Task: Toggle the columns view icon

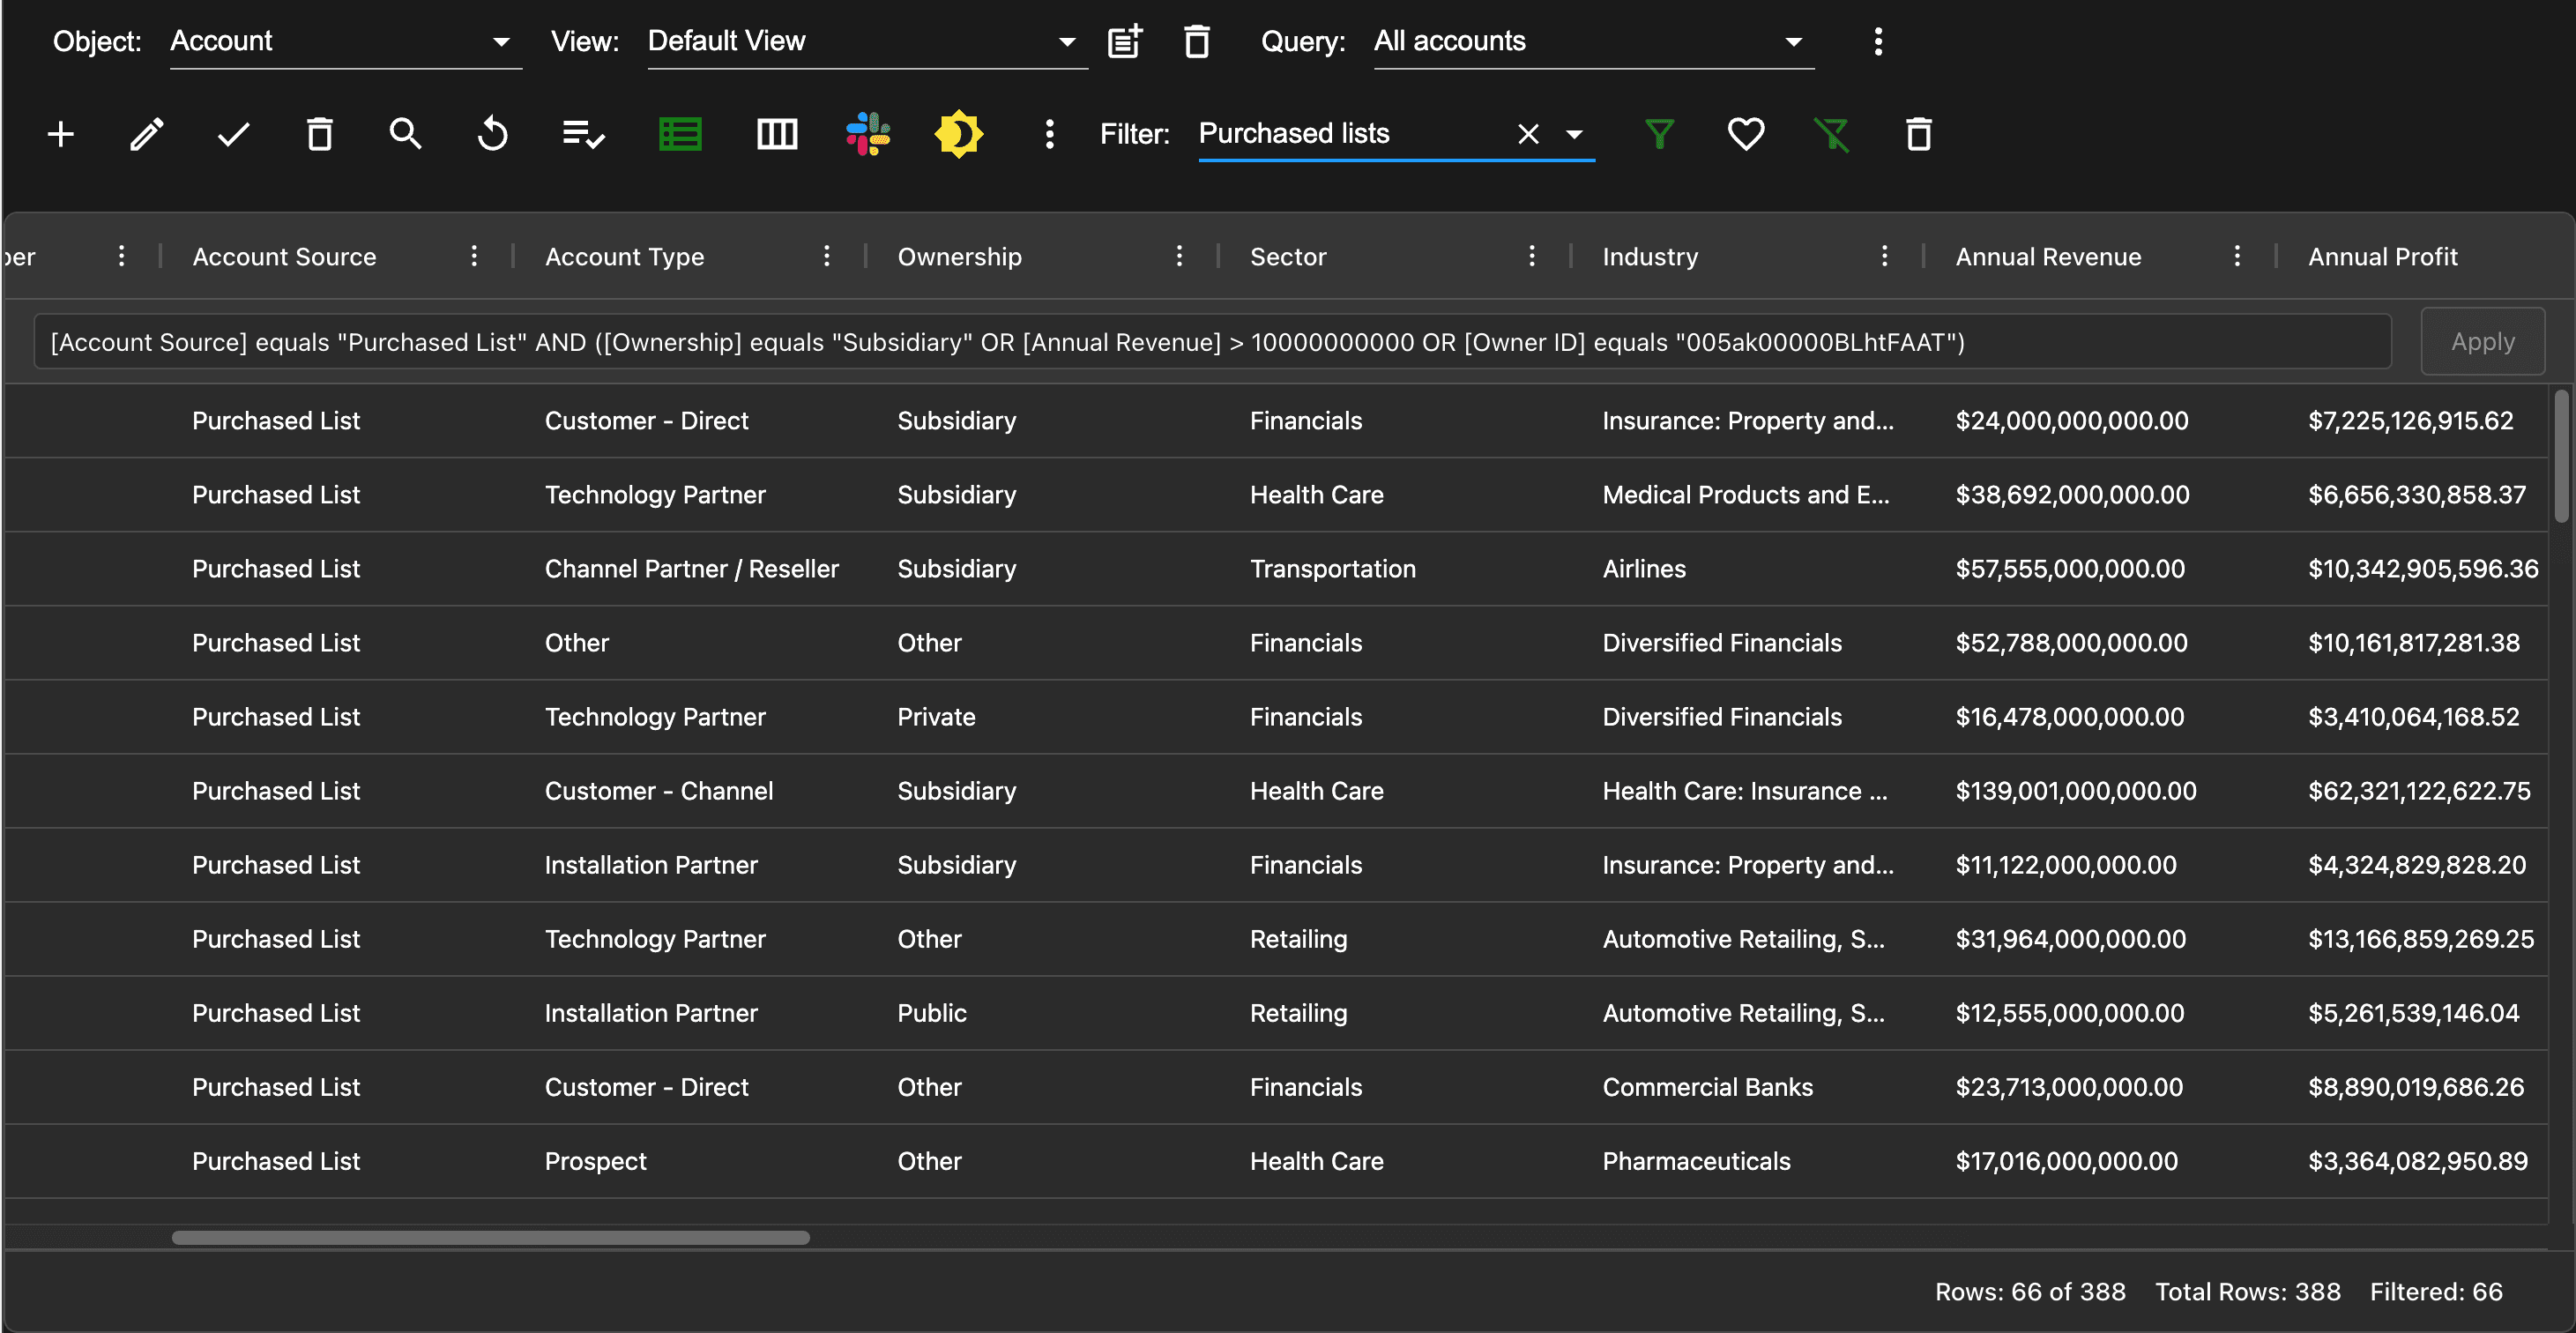Action: point(777,134)
